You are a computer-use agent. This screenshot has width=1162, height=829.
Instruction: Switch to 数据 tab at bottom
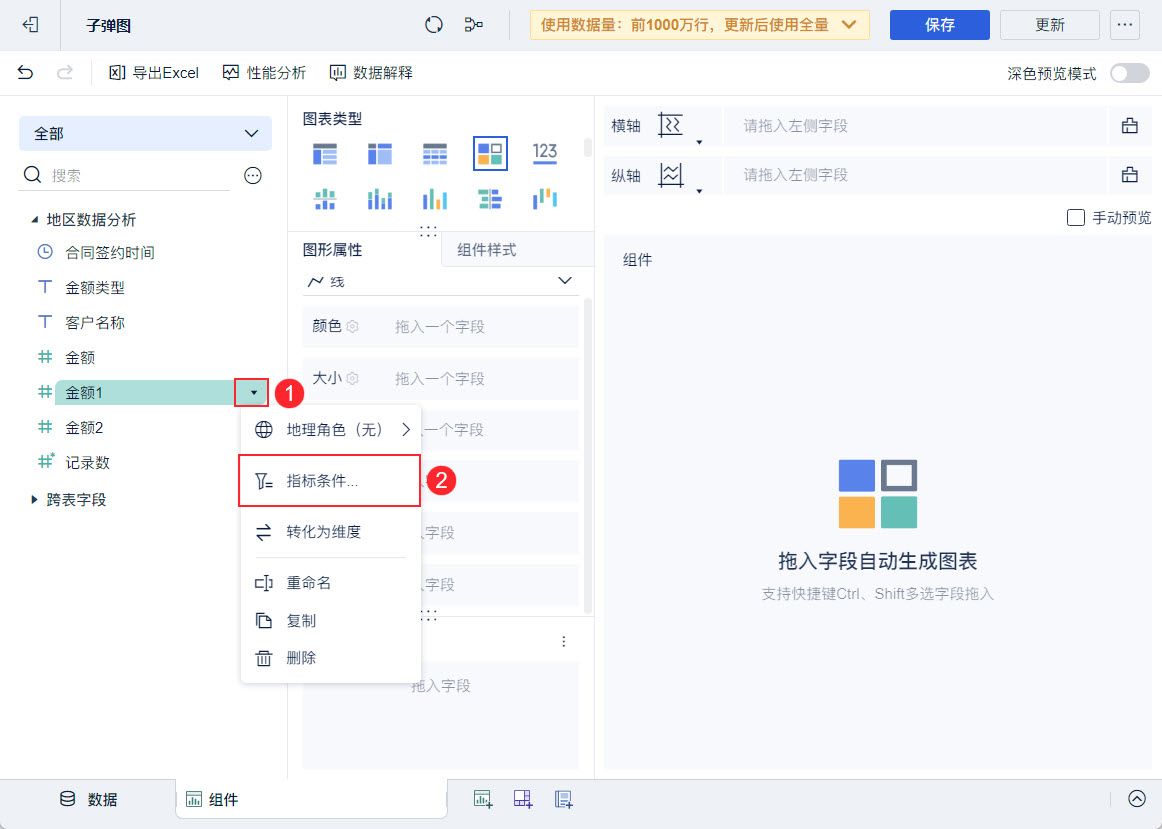click(88, 799)
